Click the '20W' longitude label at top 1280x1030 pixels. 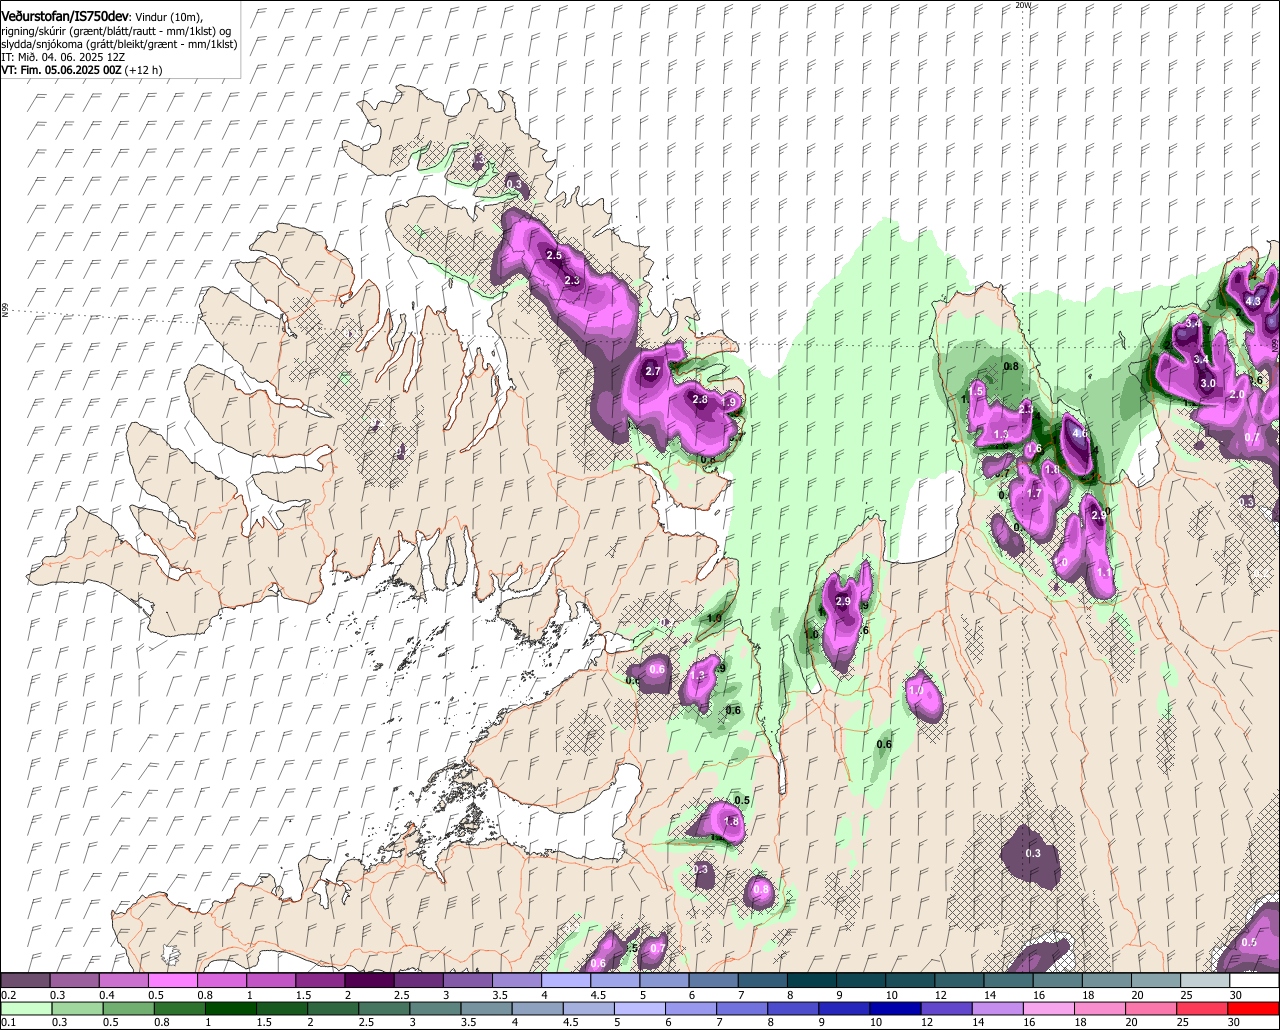pyautogui.click(x=1022, y=5)
